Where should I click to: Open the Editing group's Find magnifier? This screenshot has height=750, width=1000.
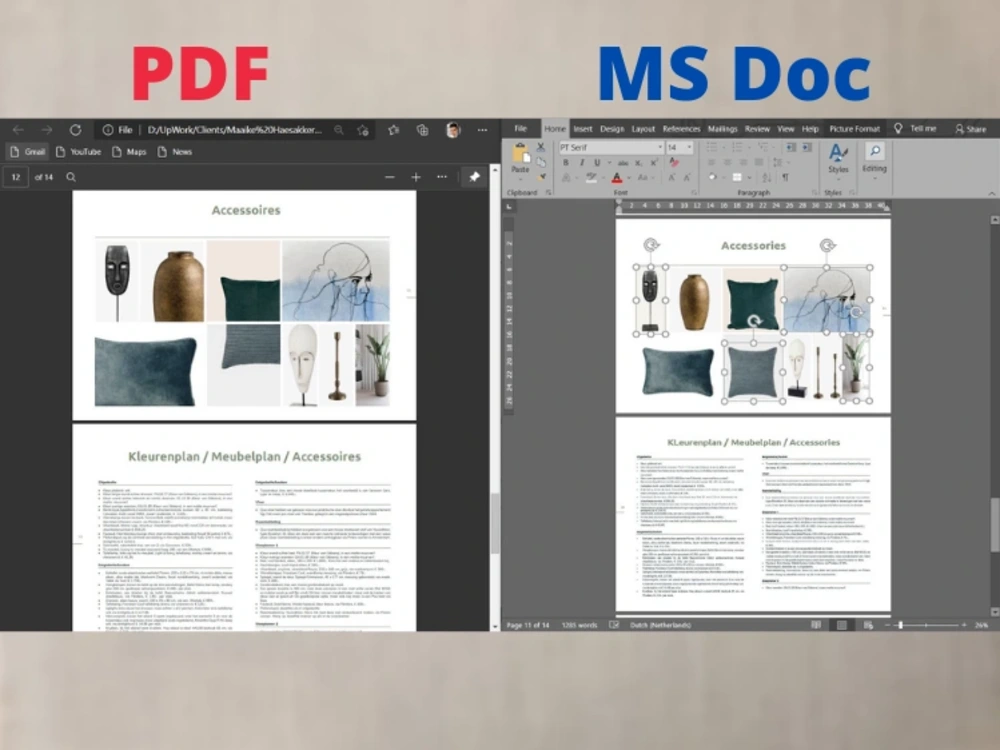coord(874,150)
